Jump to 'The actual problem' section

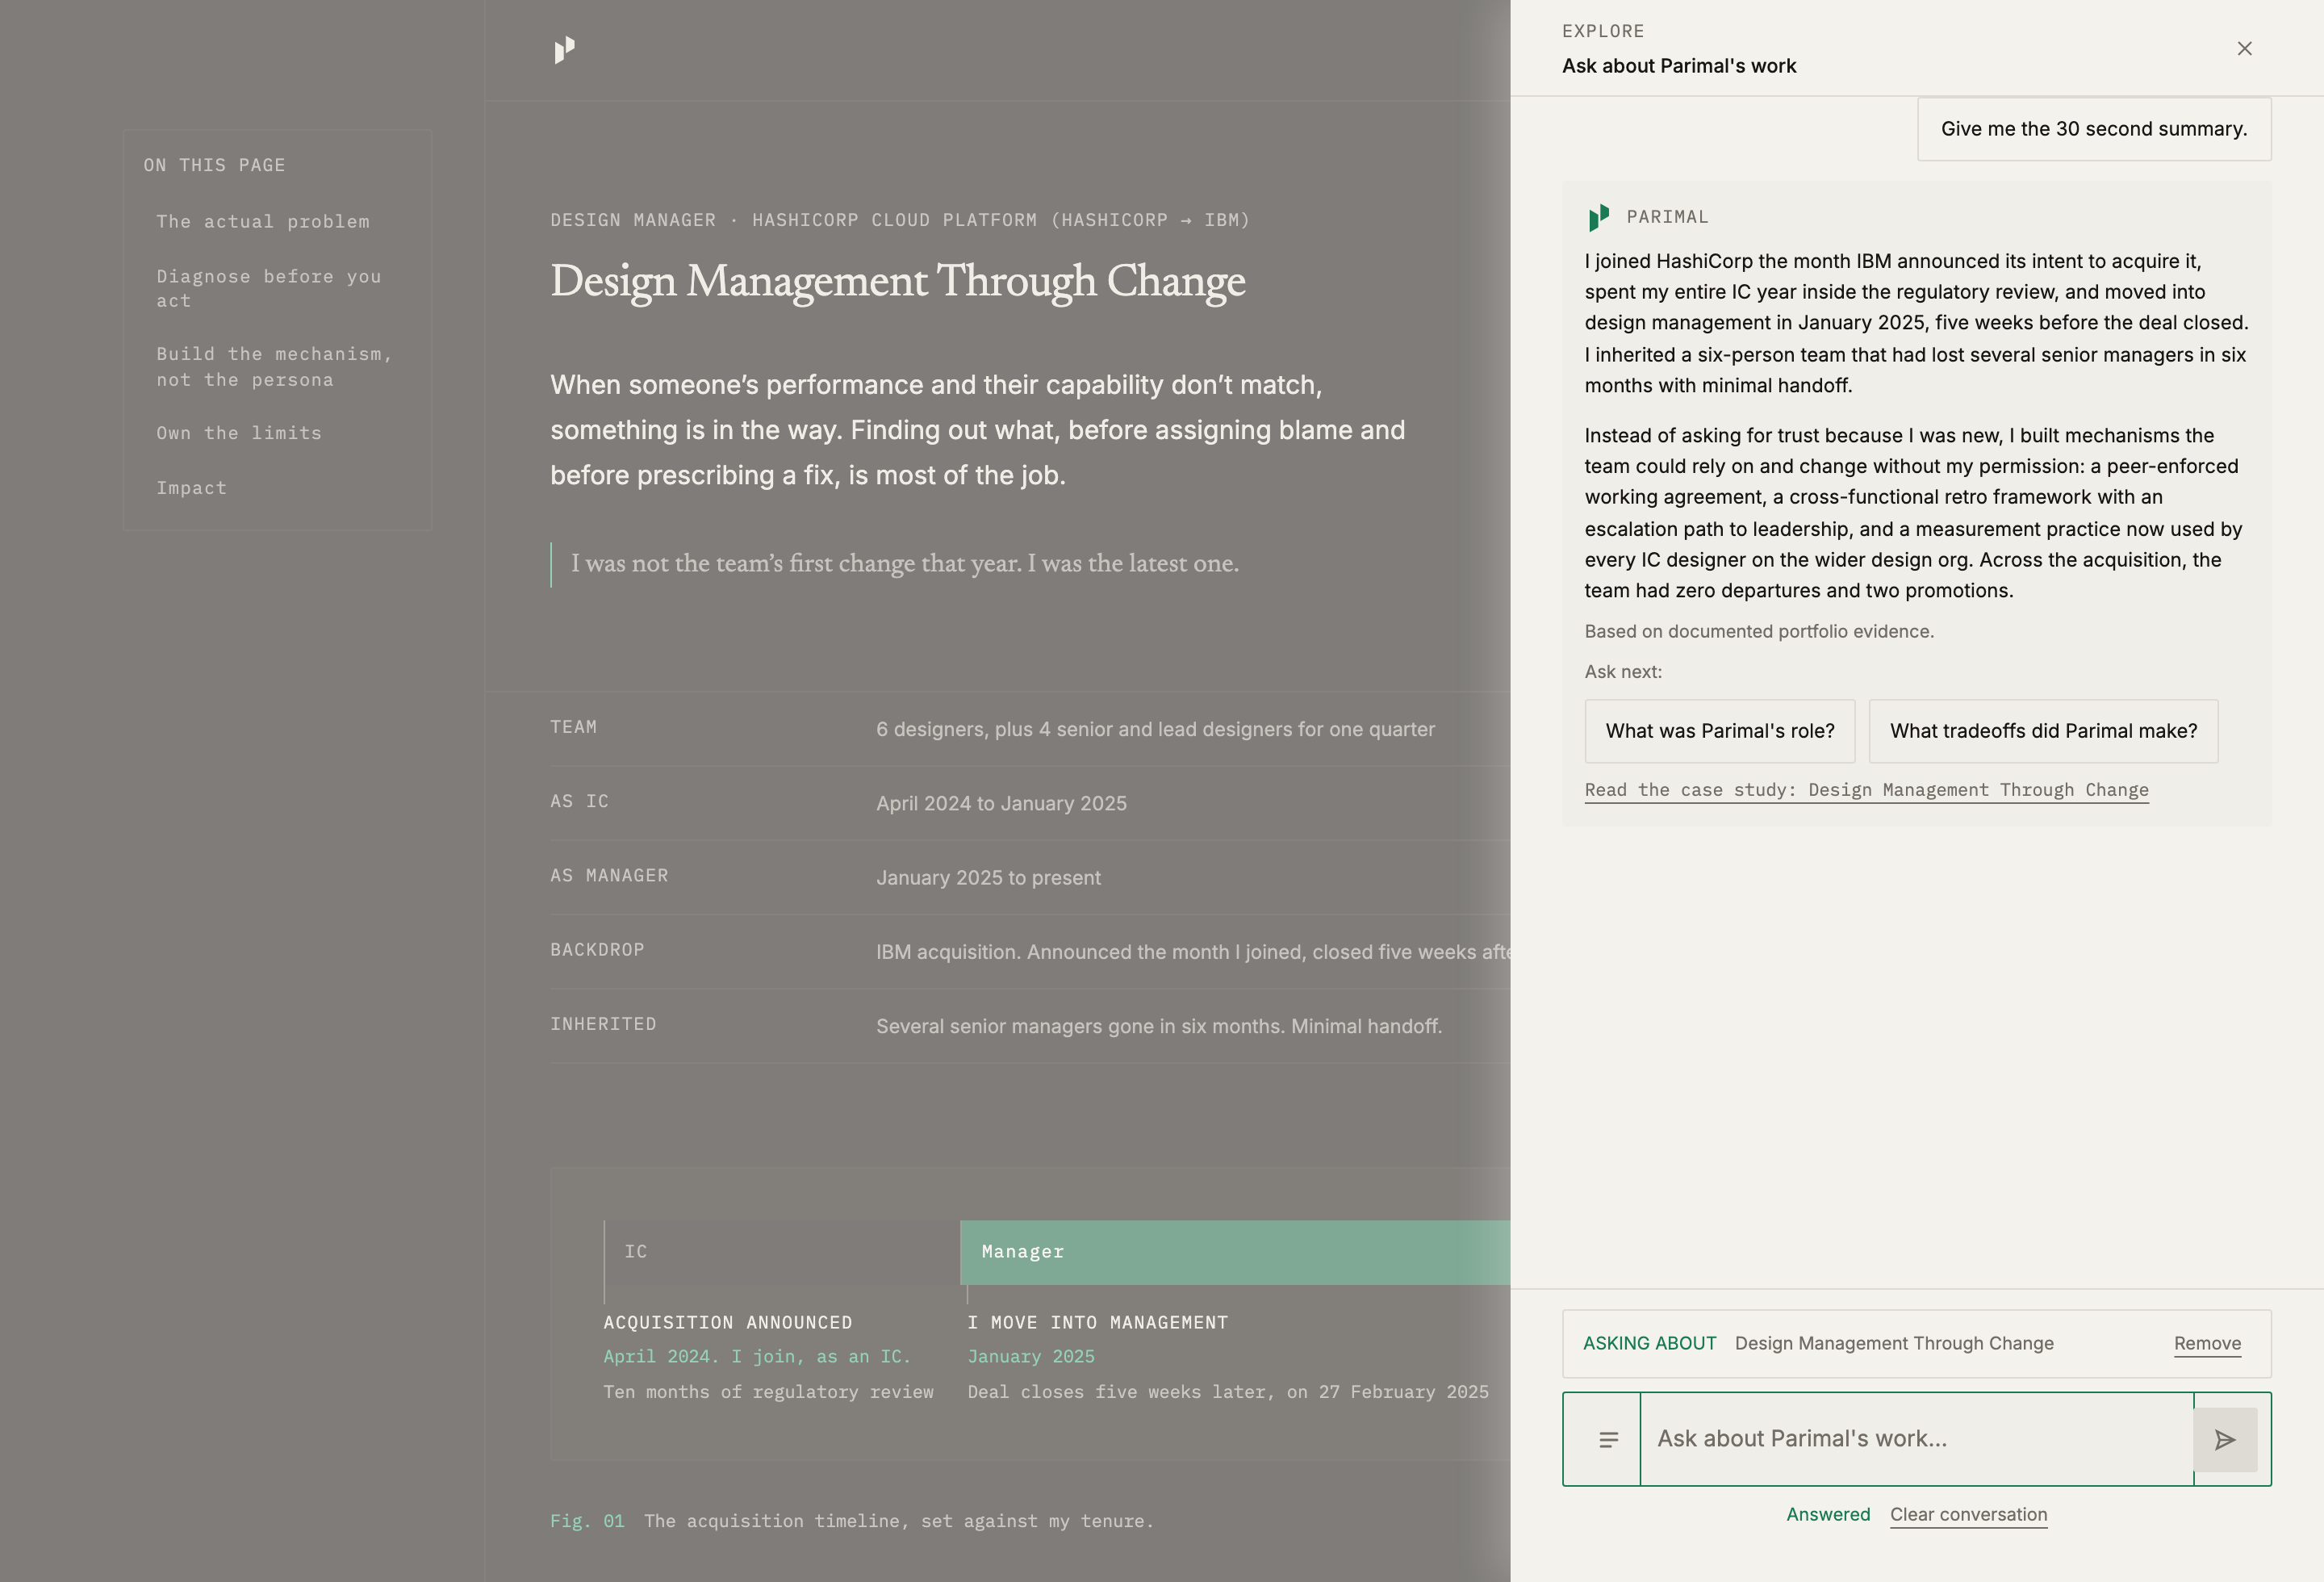point(263,221)
